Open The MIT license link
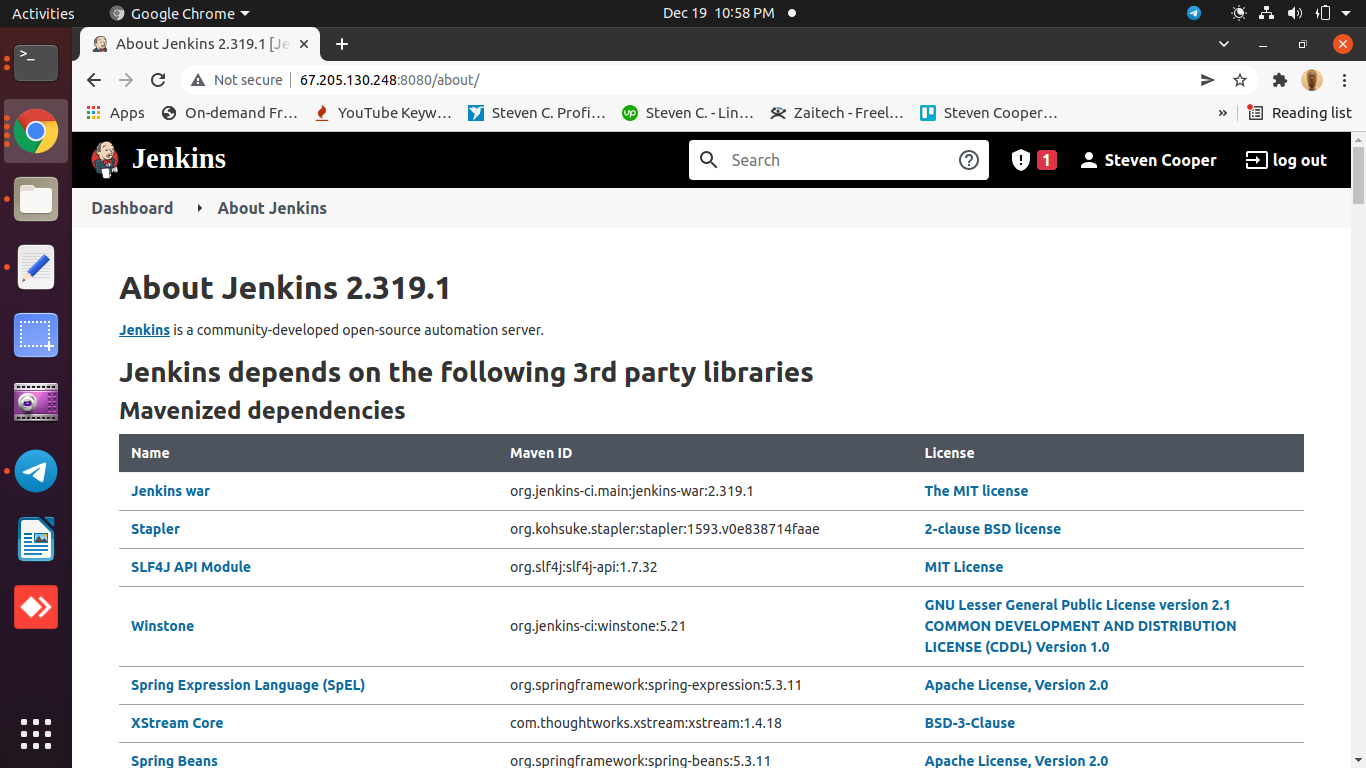 pyautogui.click(x=976, y=491)
